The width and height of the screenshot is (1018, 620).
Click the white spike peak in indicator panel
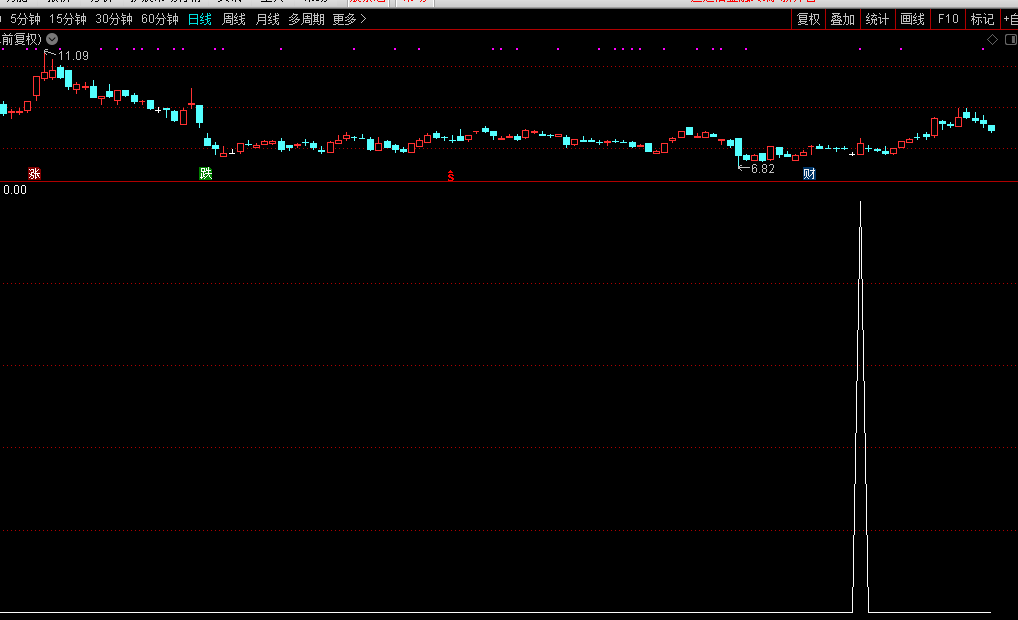[860, 203]
